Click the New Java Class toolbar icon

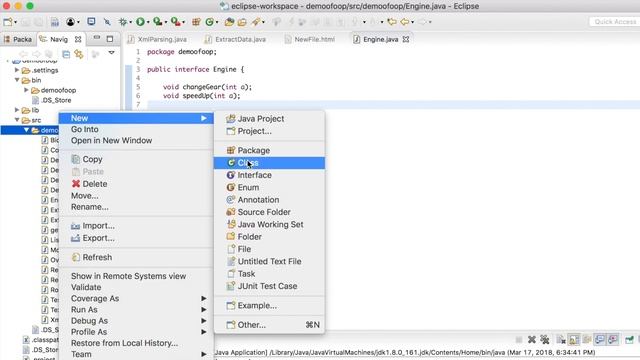coord(210,22)
